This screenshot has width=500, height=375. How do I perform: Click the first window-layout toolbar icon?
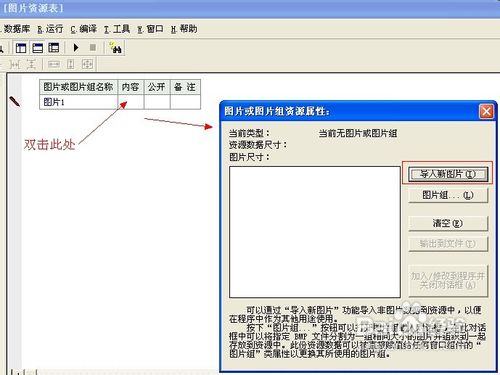(21, 48)
